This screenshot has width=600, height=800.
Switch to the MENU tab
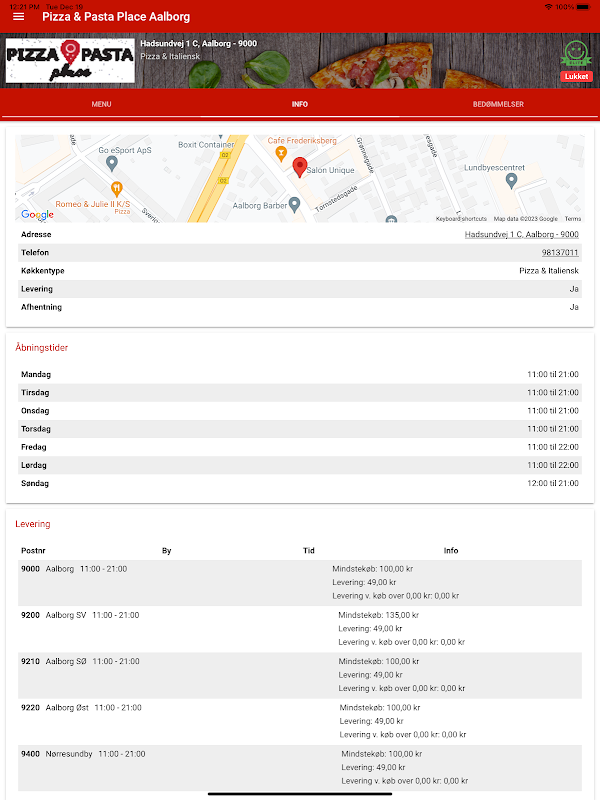point(101,104)
